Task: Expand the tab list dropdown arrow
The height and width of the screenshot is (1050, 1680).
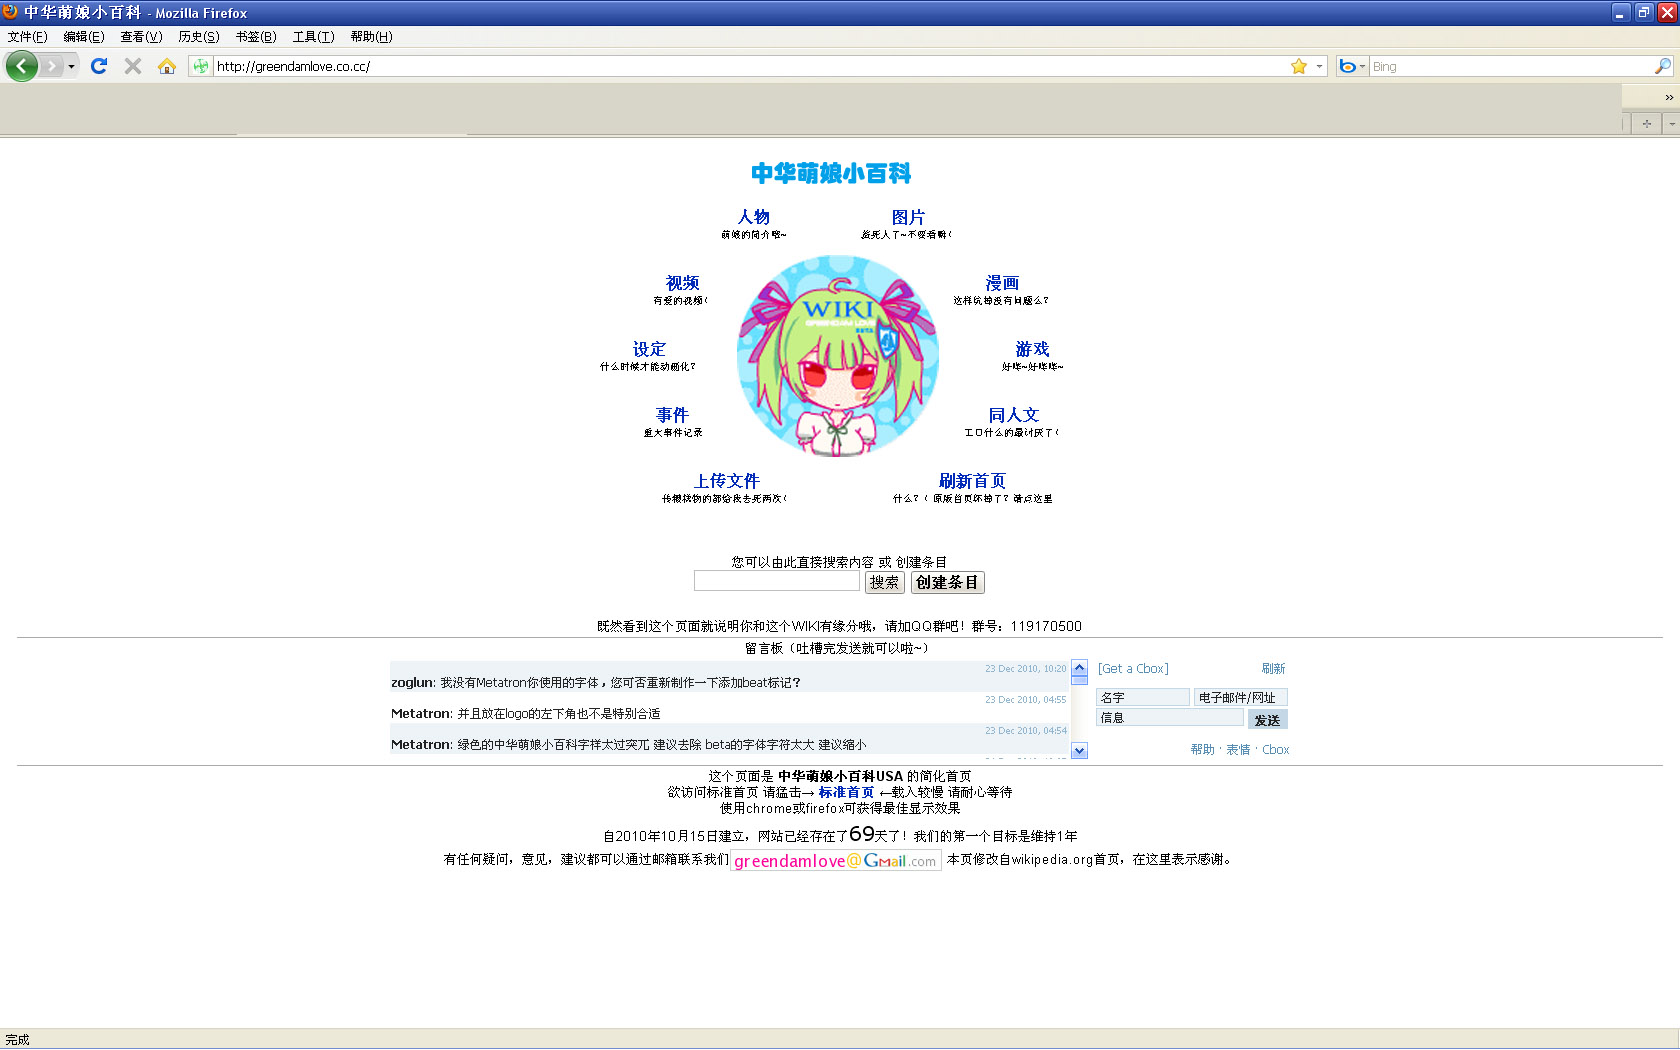Action: (1671, 123)
